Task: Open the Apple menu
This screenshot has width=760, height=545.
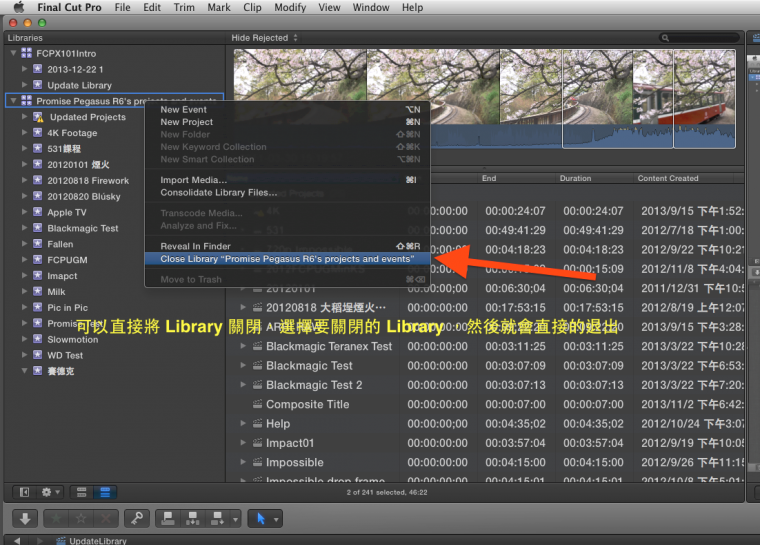Action: 19,7
